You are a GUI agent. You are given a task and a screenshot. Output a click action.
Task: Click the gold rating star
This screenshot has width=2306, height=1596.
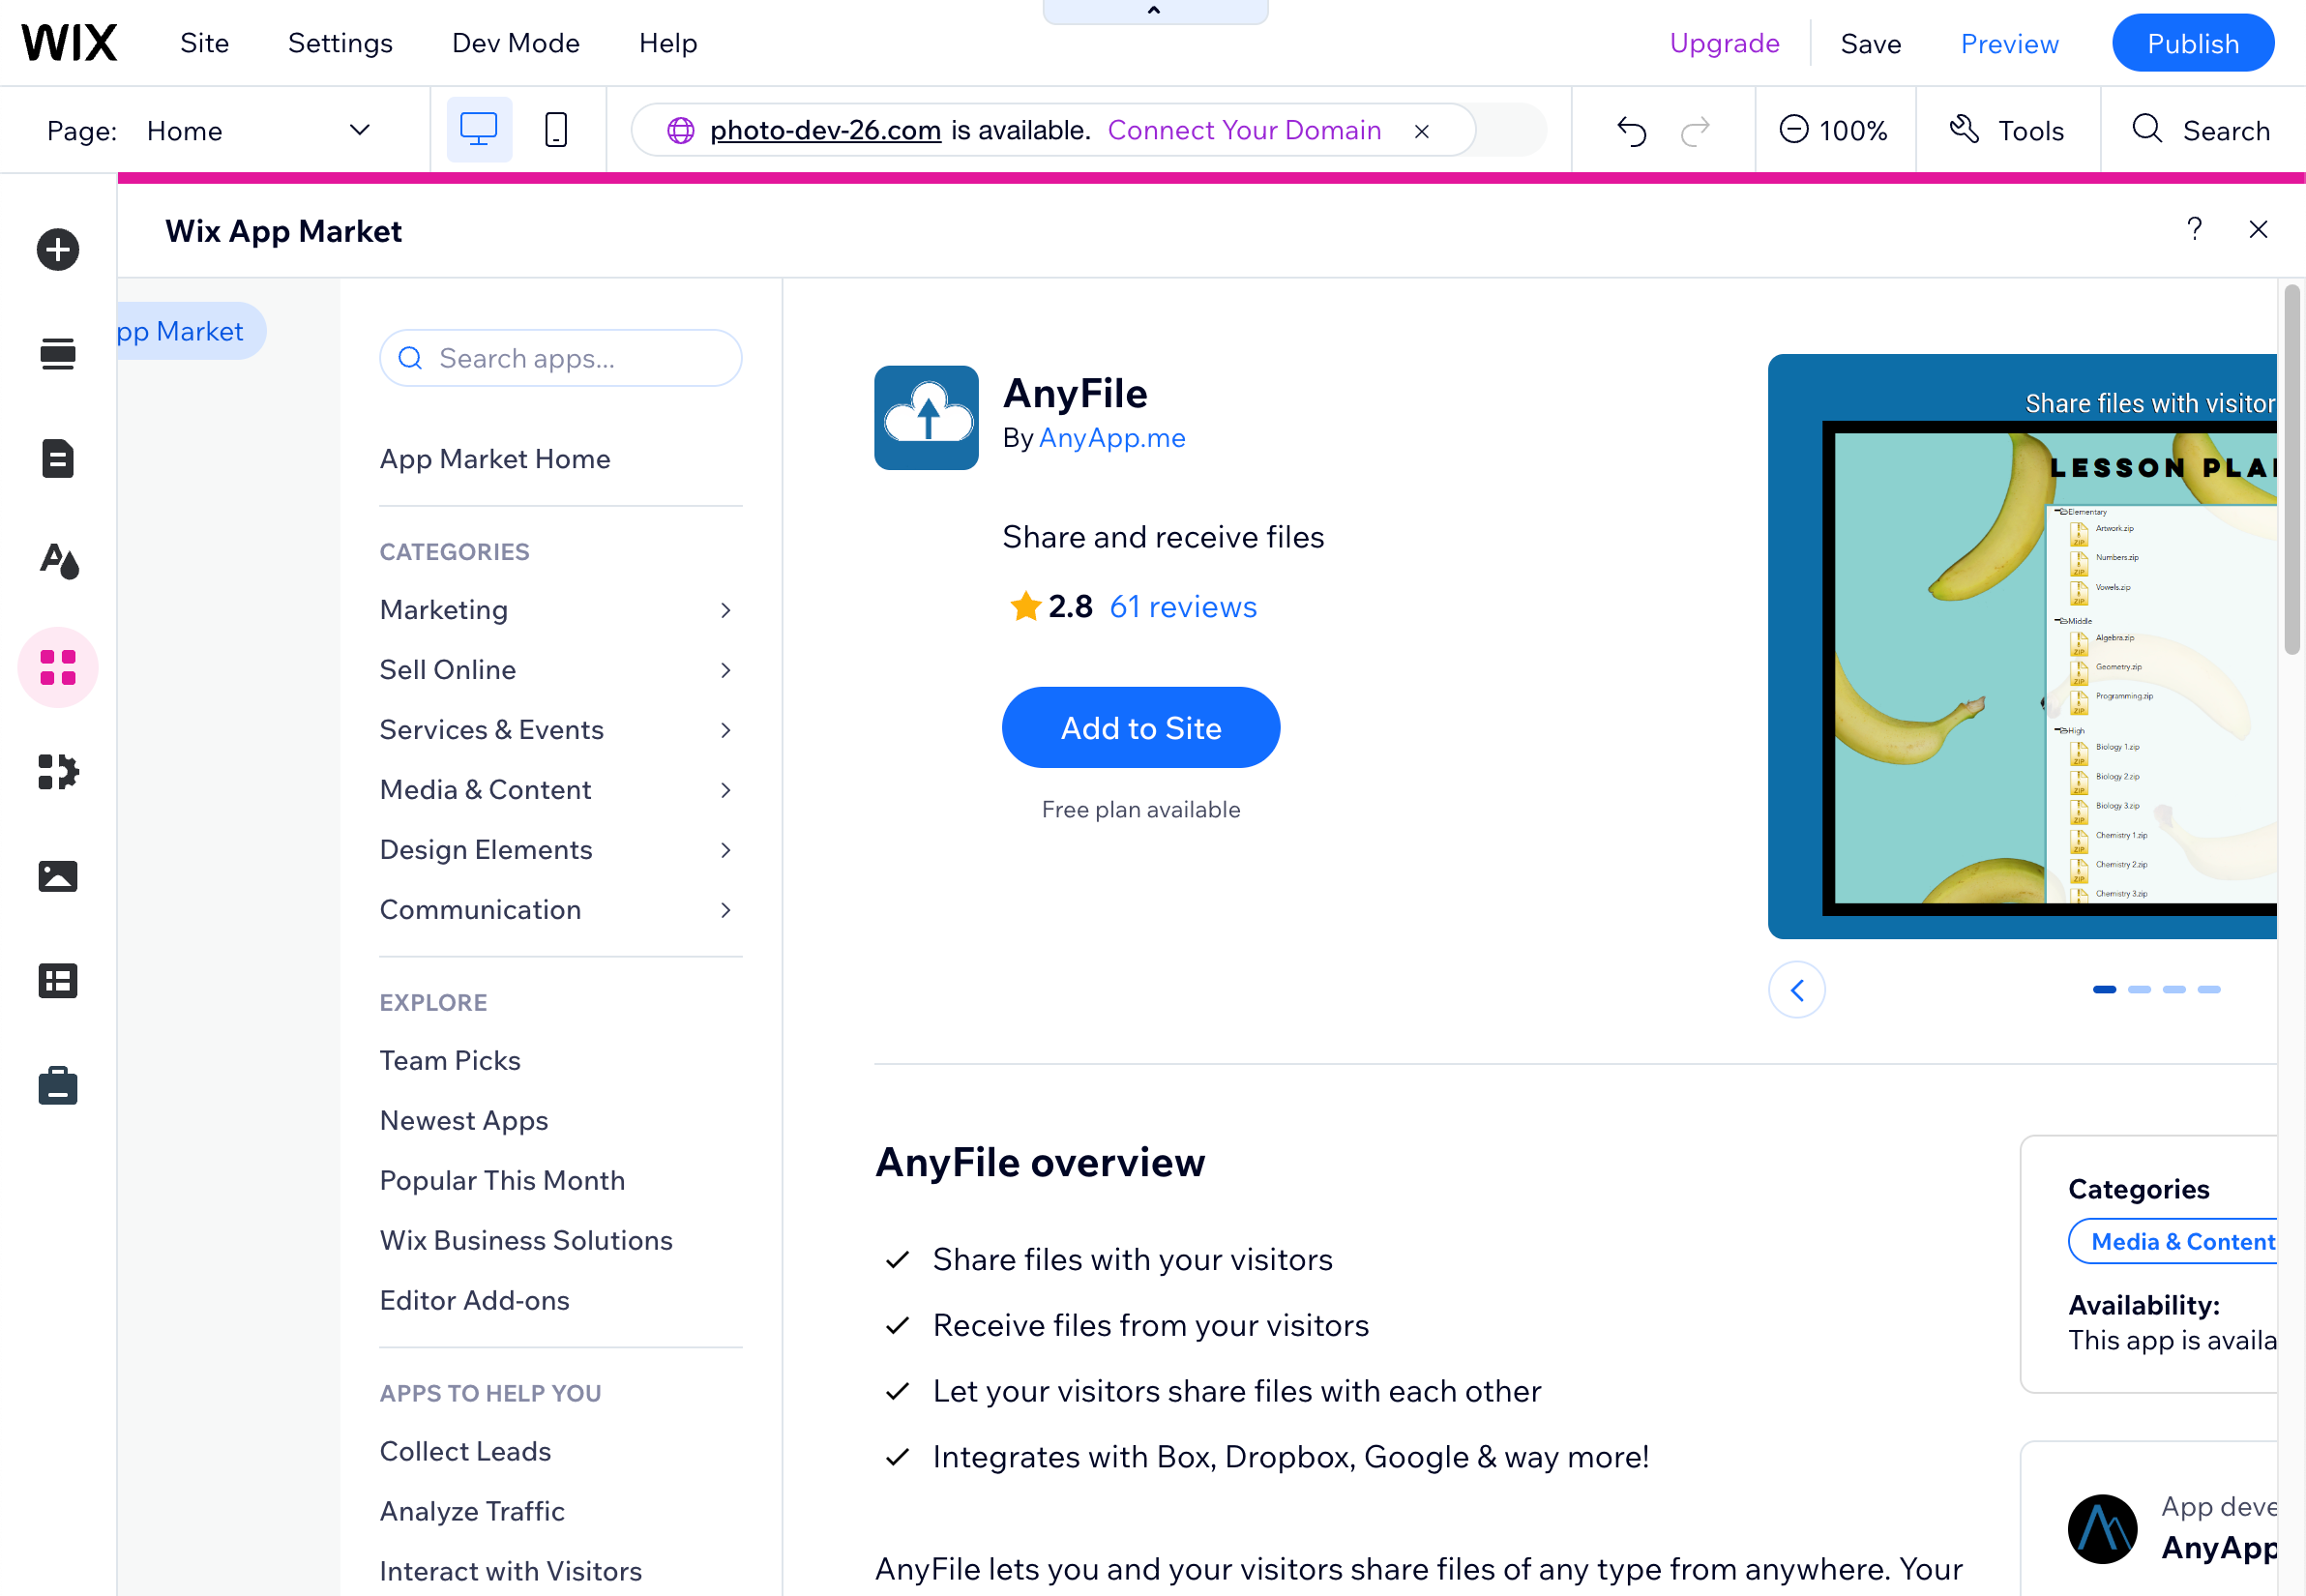coord(1025,606)
